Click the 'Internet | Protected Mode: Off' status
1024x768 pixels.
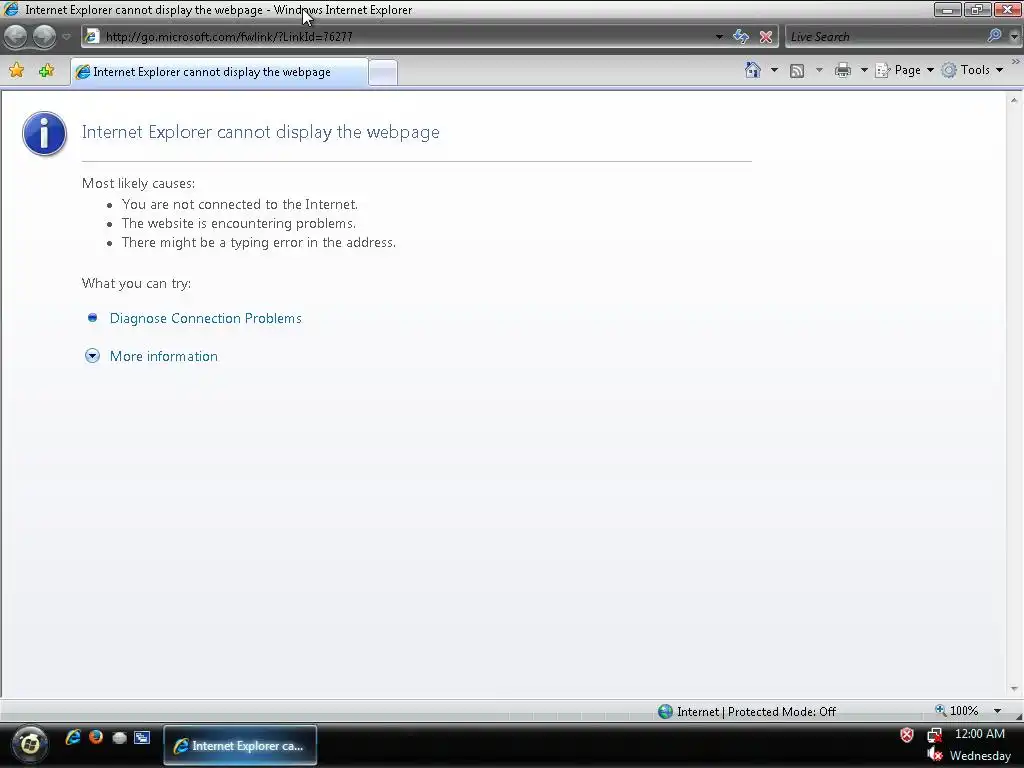coord(747,711)
